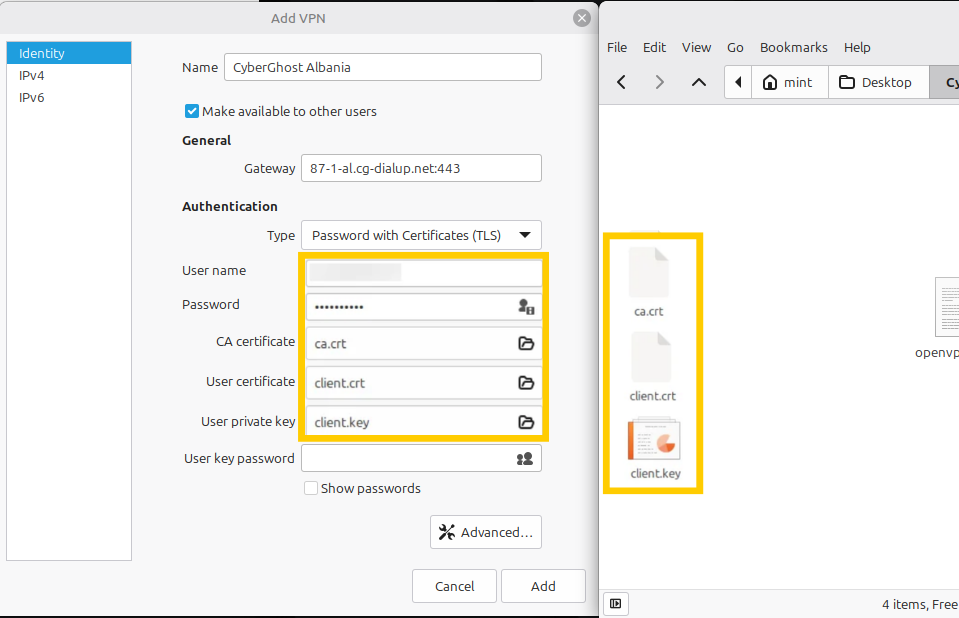Open the Advanced VPN options

[x=486, y=532]
